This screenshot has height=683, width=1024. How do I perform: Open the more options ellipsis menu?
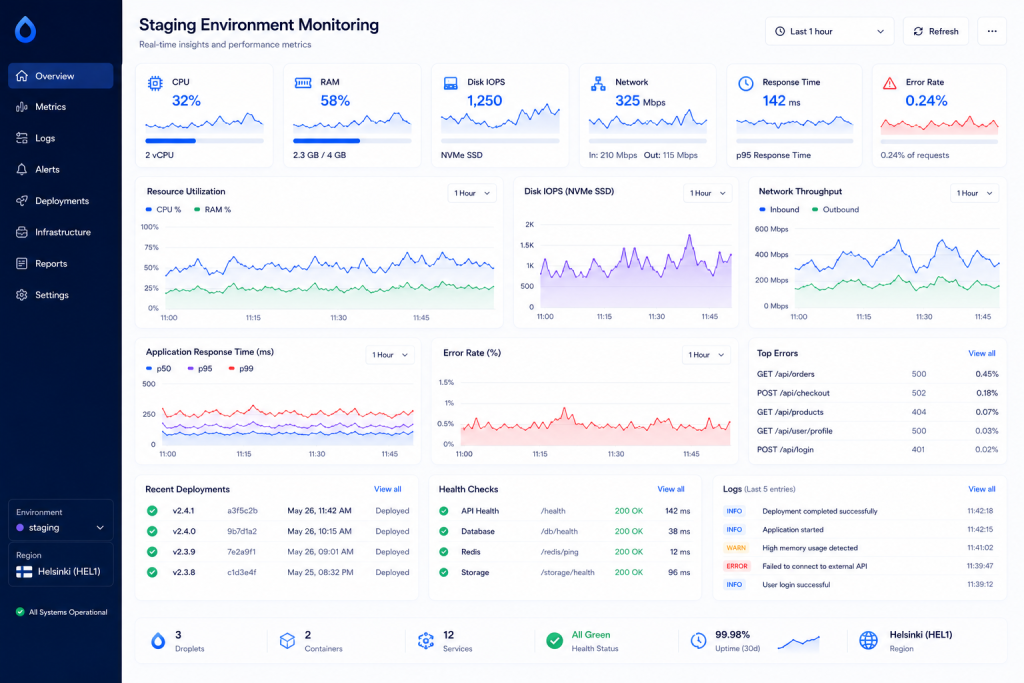tap(992, 31)
